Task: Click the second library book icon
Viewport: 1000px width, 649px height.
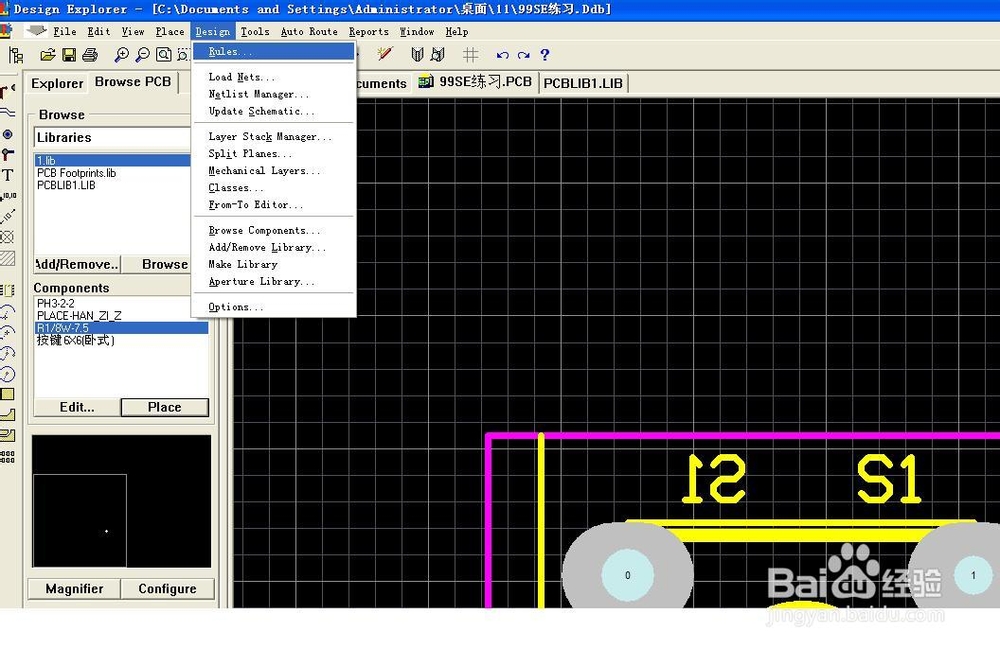Action: point(438,55)
